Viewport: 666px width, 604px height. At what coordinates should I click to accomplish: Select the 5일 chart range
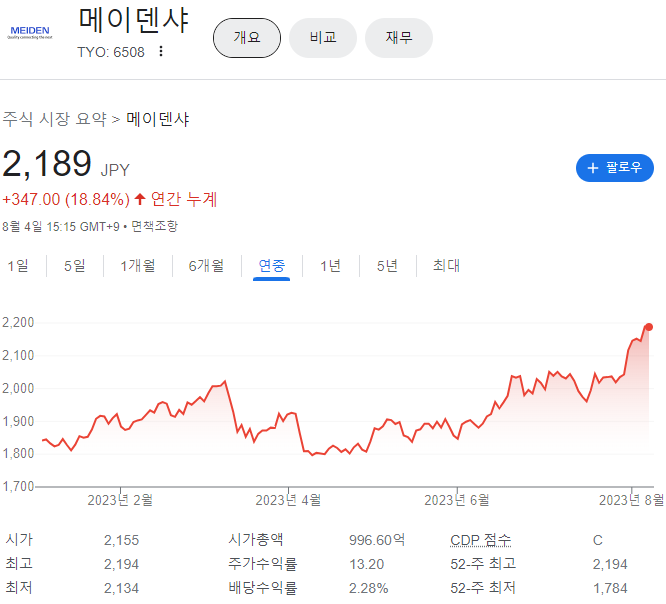point(75,266)
